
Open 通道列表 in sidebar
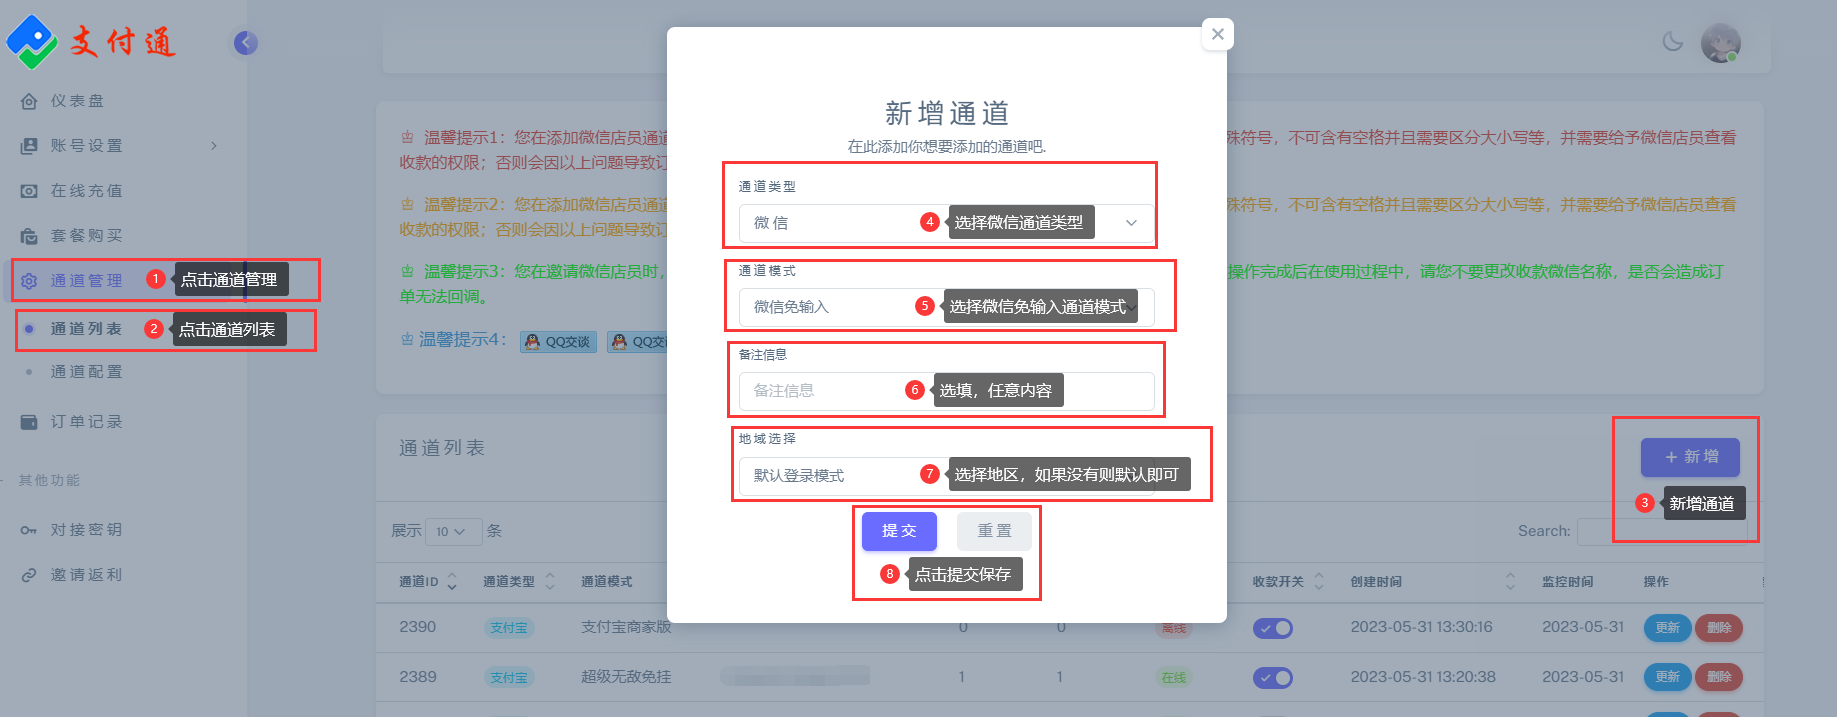[x=86, y=329]
